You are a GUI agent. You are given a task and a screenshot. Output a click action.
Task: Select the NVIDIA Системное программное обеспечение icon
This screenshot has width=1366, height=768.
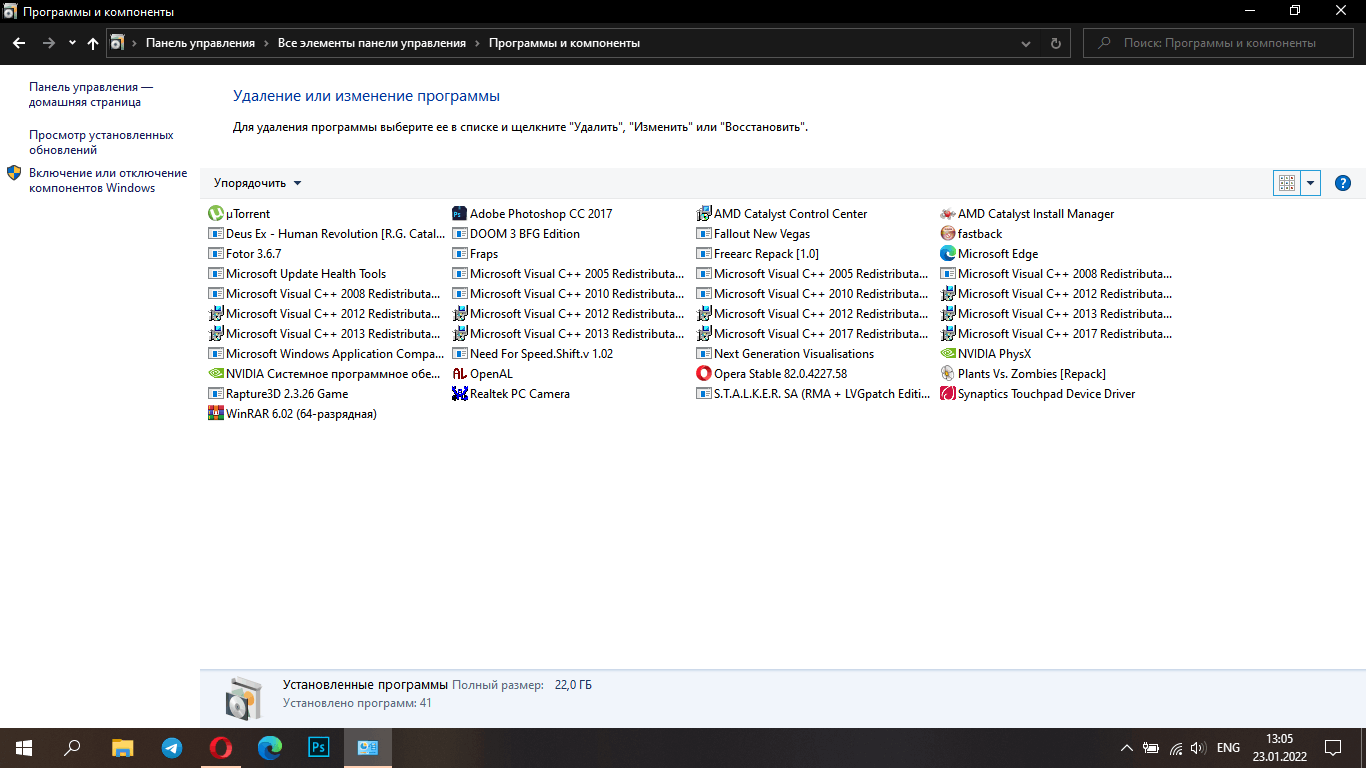click(x=215, y=373)
